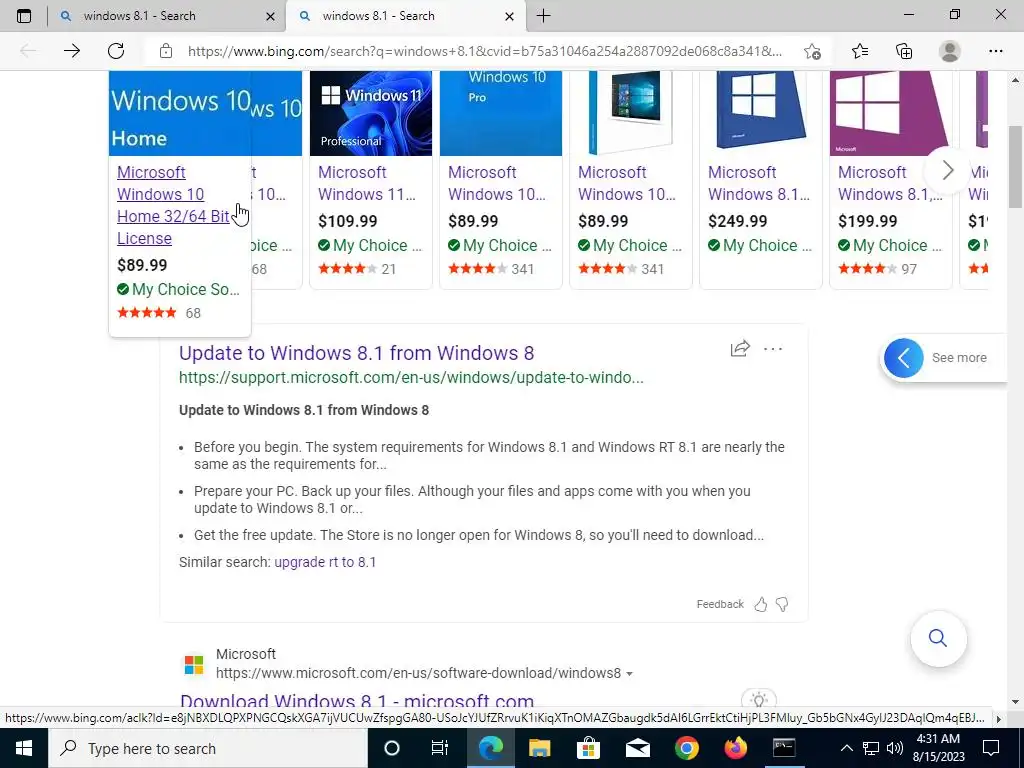Open the network tray icon
The image size is (1024, 768).
[871, 748]
